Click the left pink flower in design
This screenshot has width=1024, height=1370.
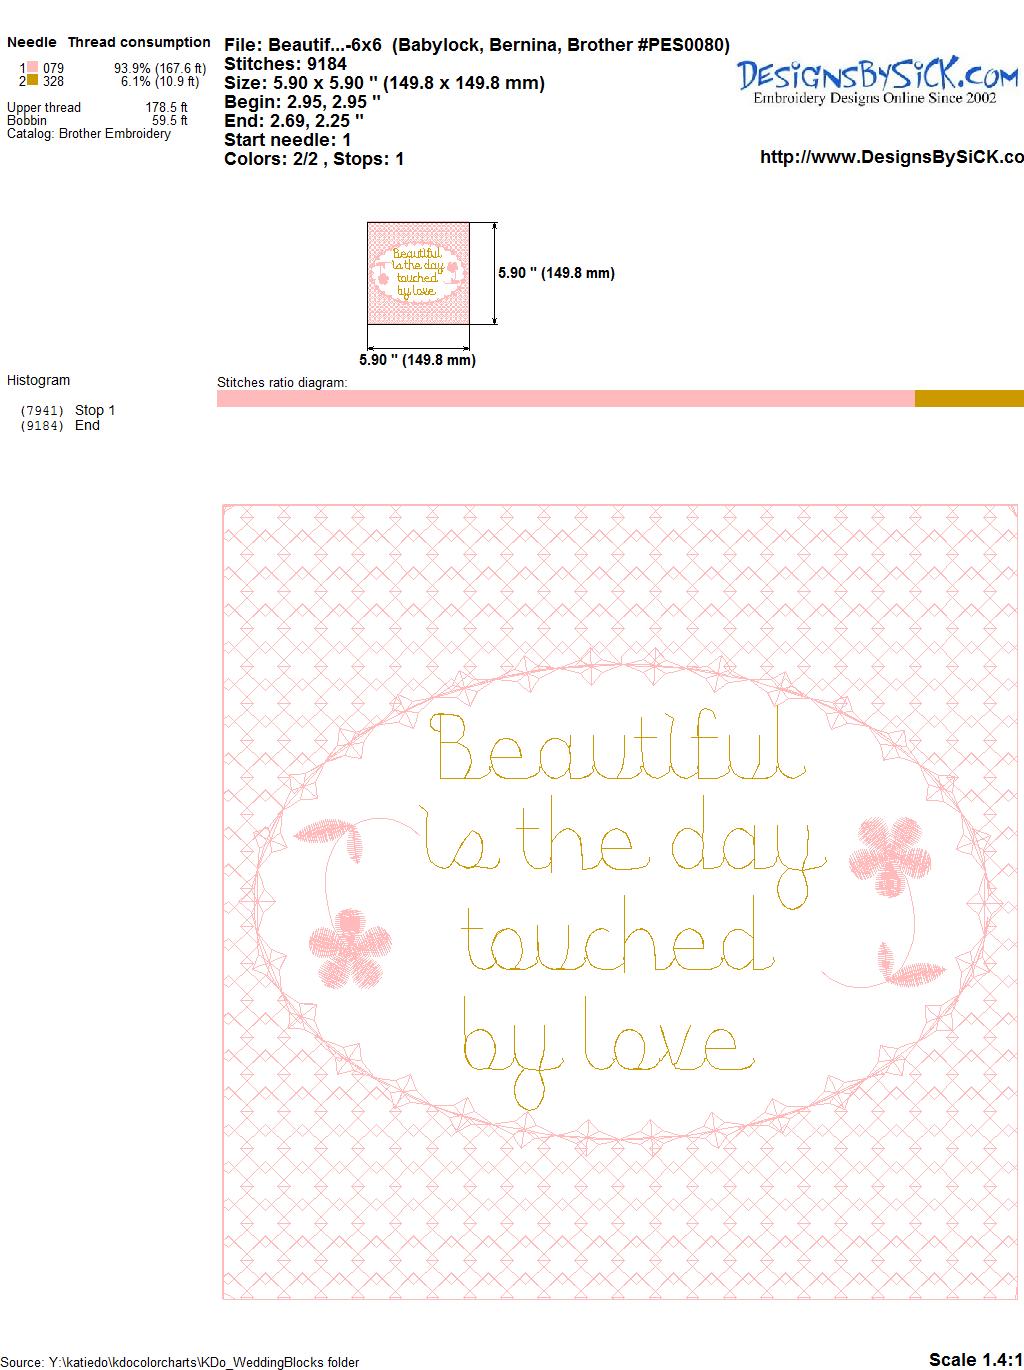[x=351, y=946]
